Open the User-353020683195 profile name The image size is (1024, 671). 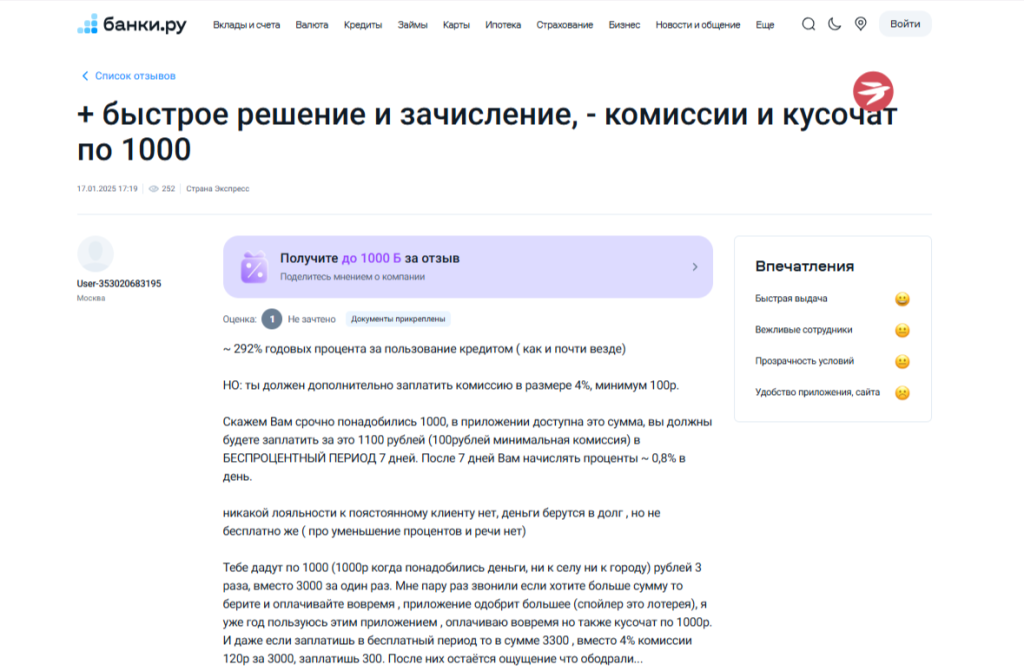[119, 284]
